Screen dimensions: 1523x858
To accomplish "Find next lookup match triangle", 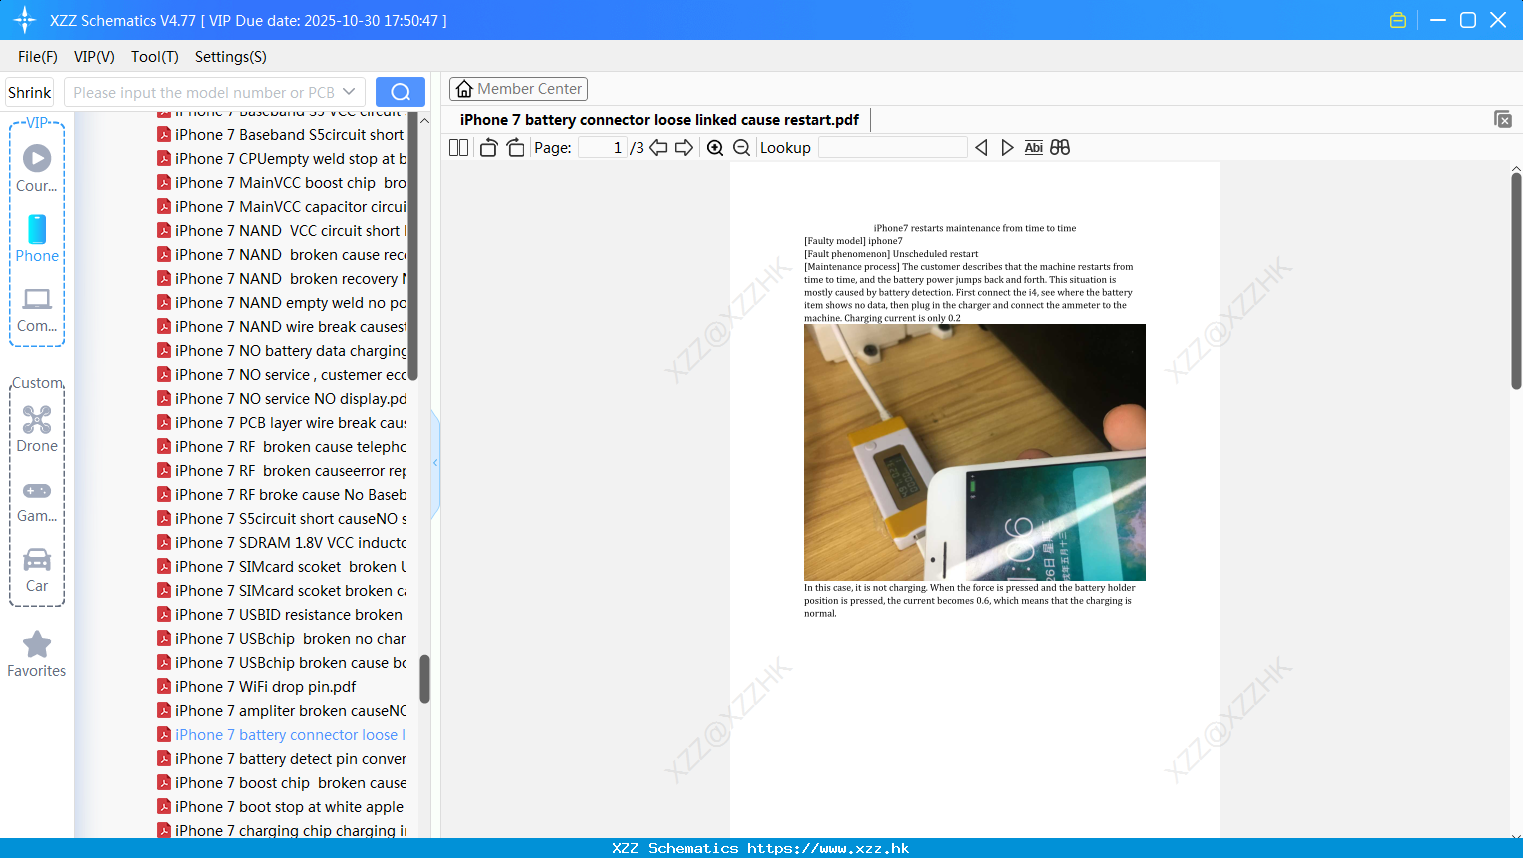I will click(x=1007, y=147).
